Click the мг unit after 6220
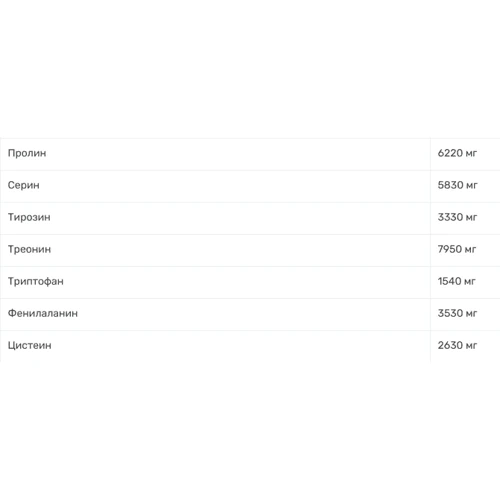The image size is (500, 500). (471, 154)
